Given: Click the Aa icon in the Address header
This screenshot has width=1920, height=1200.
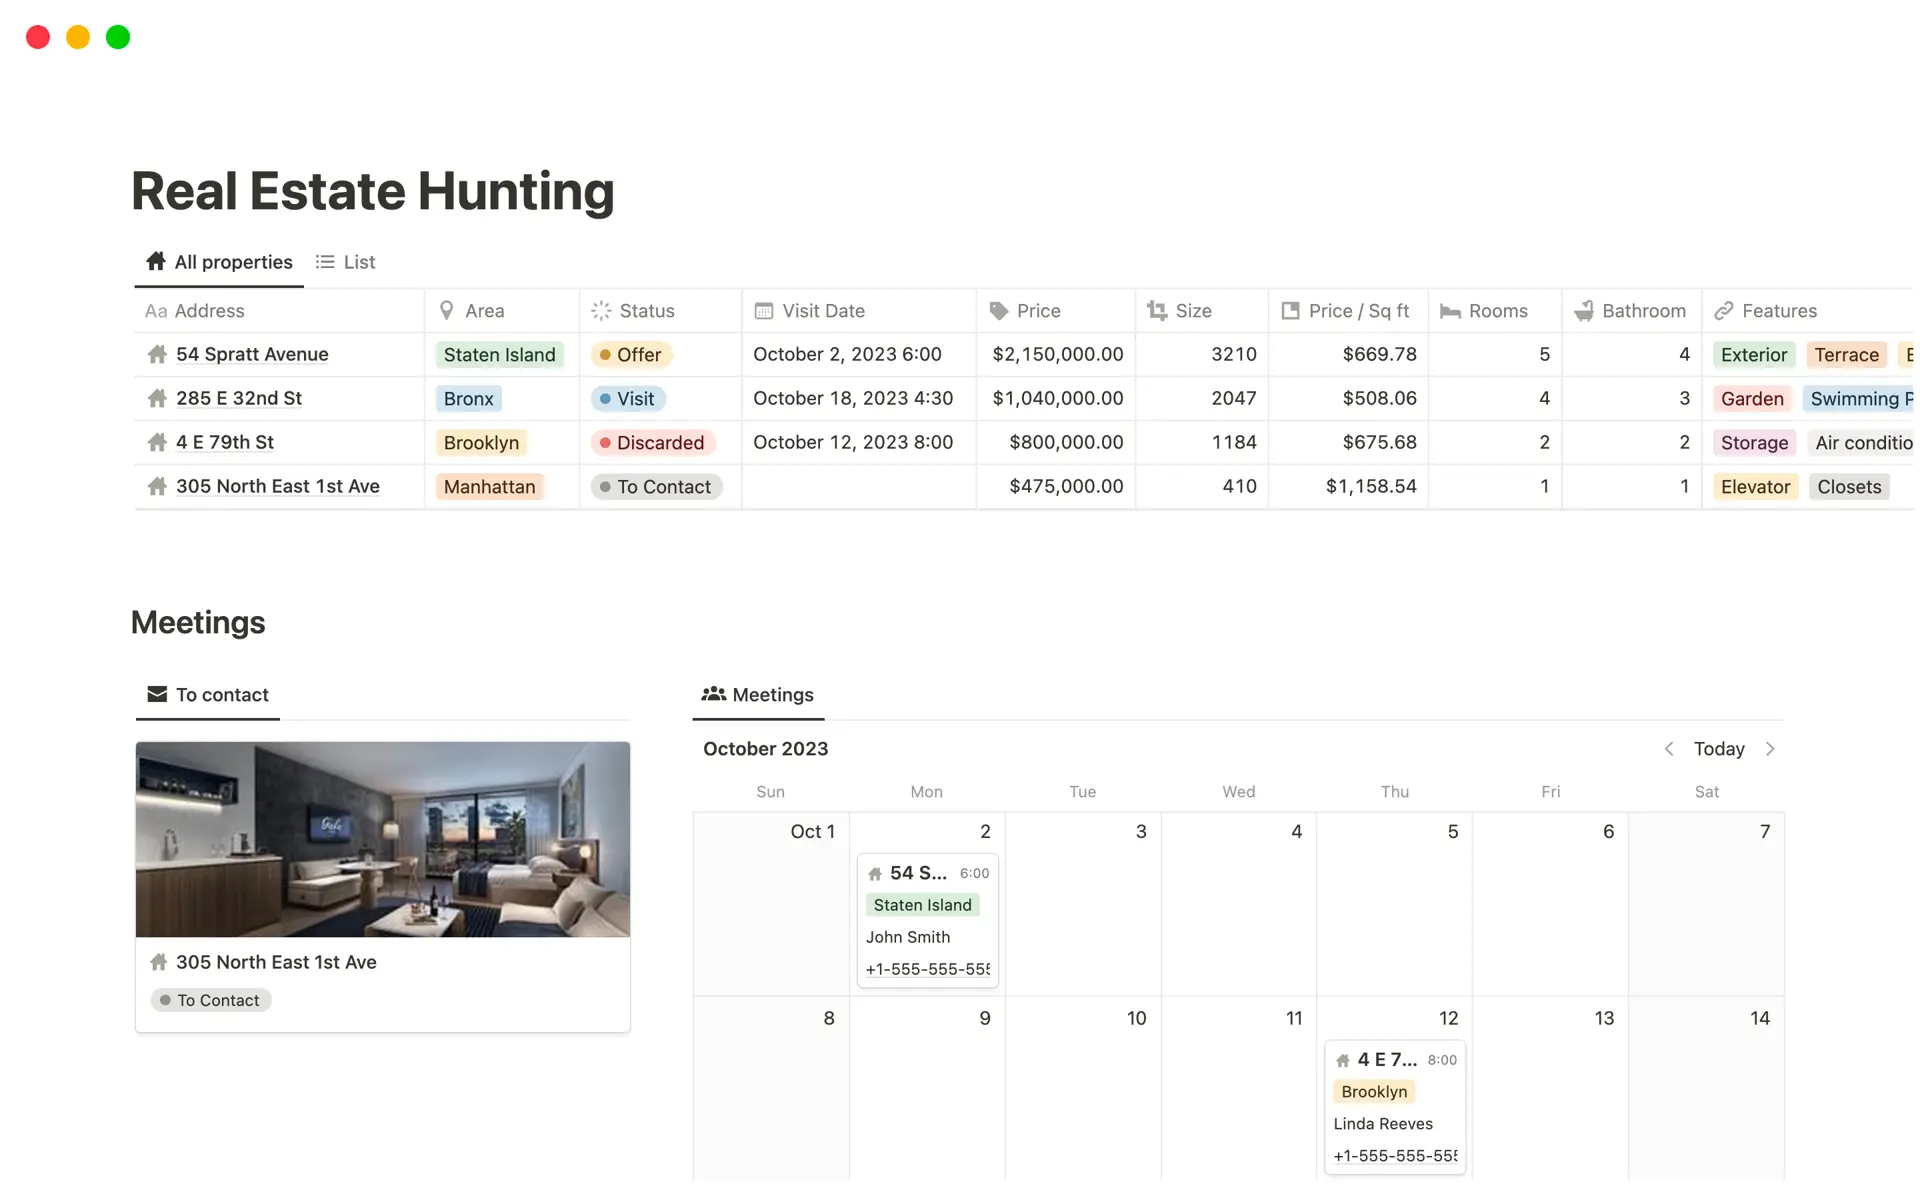Looking at the screenshot, I should (x=156, y=311).
